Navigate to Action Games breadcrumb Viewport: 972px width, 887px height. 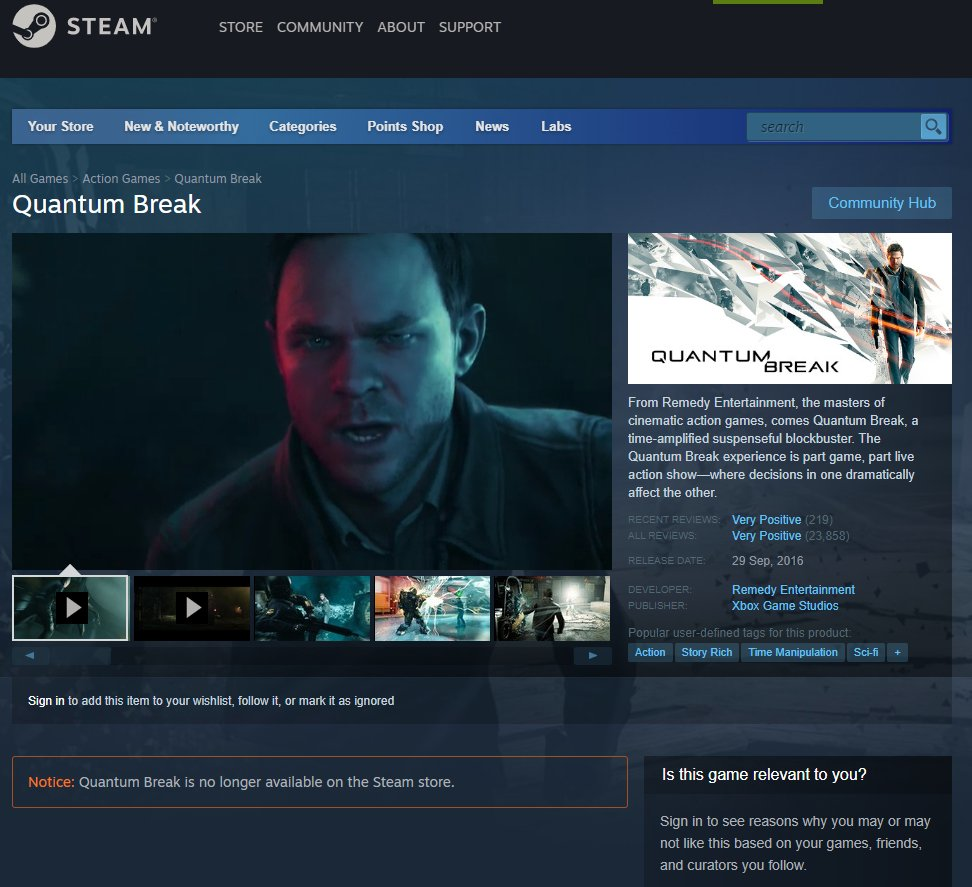point(122,179)
